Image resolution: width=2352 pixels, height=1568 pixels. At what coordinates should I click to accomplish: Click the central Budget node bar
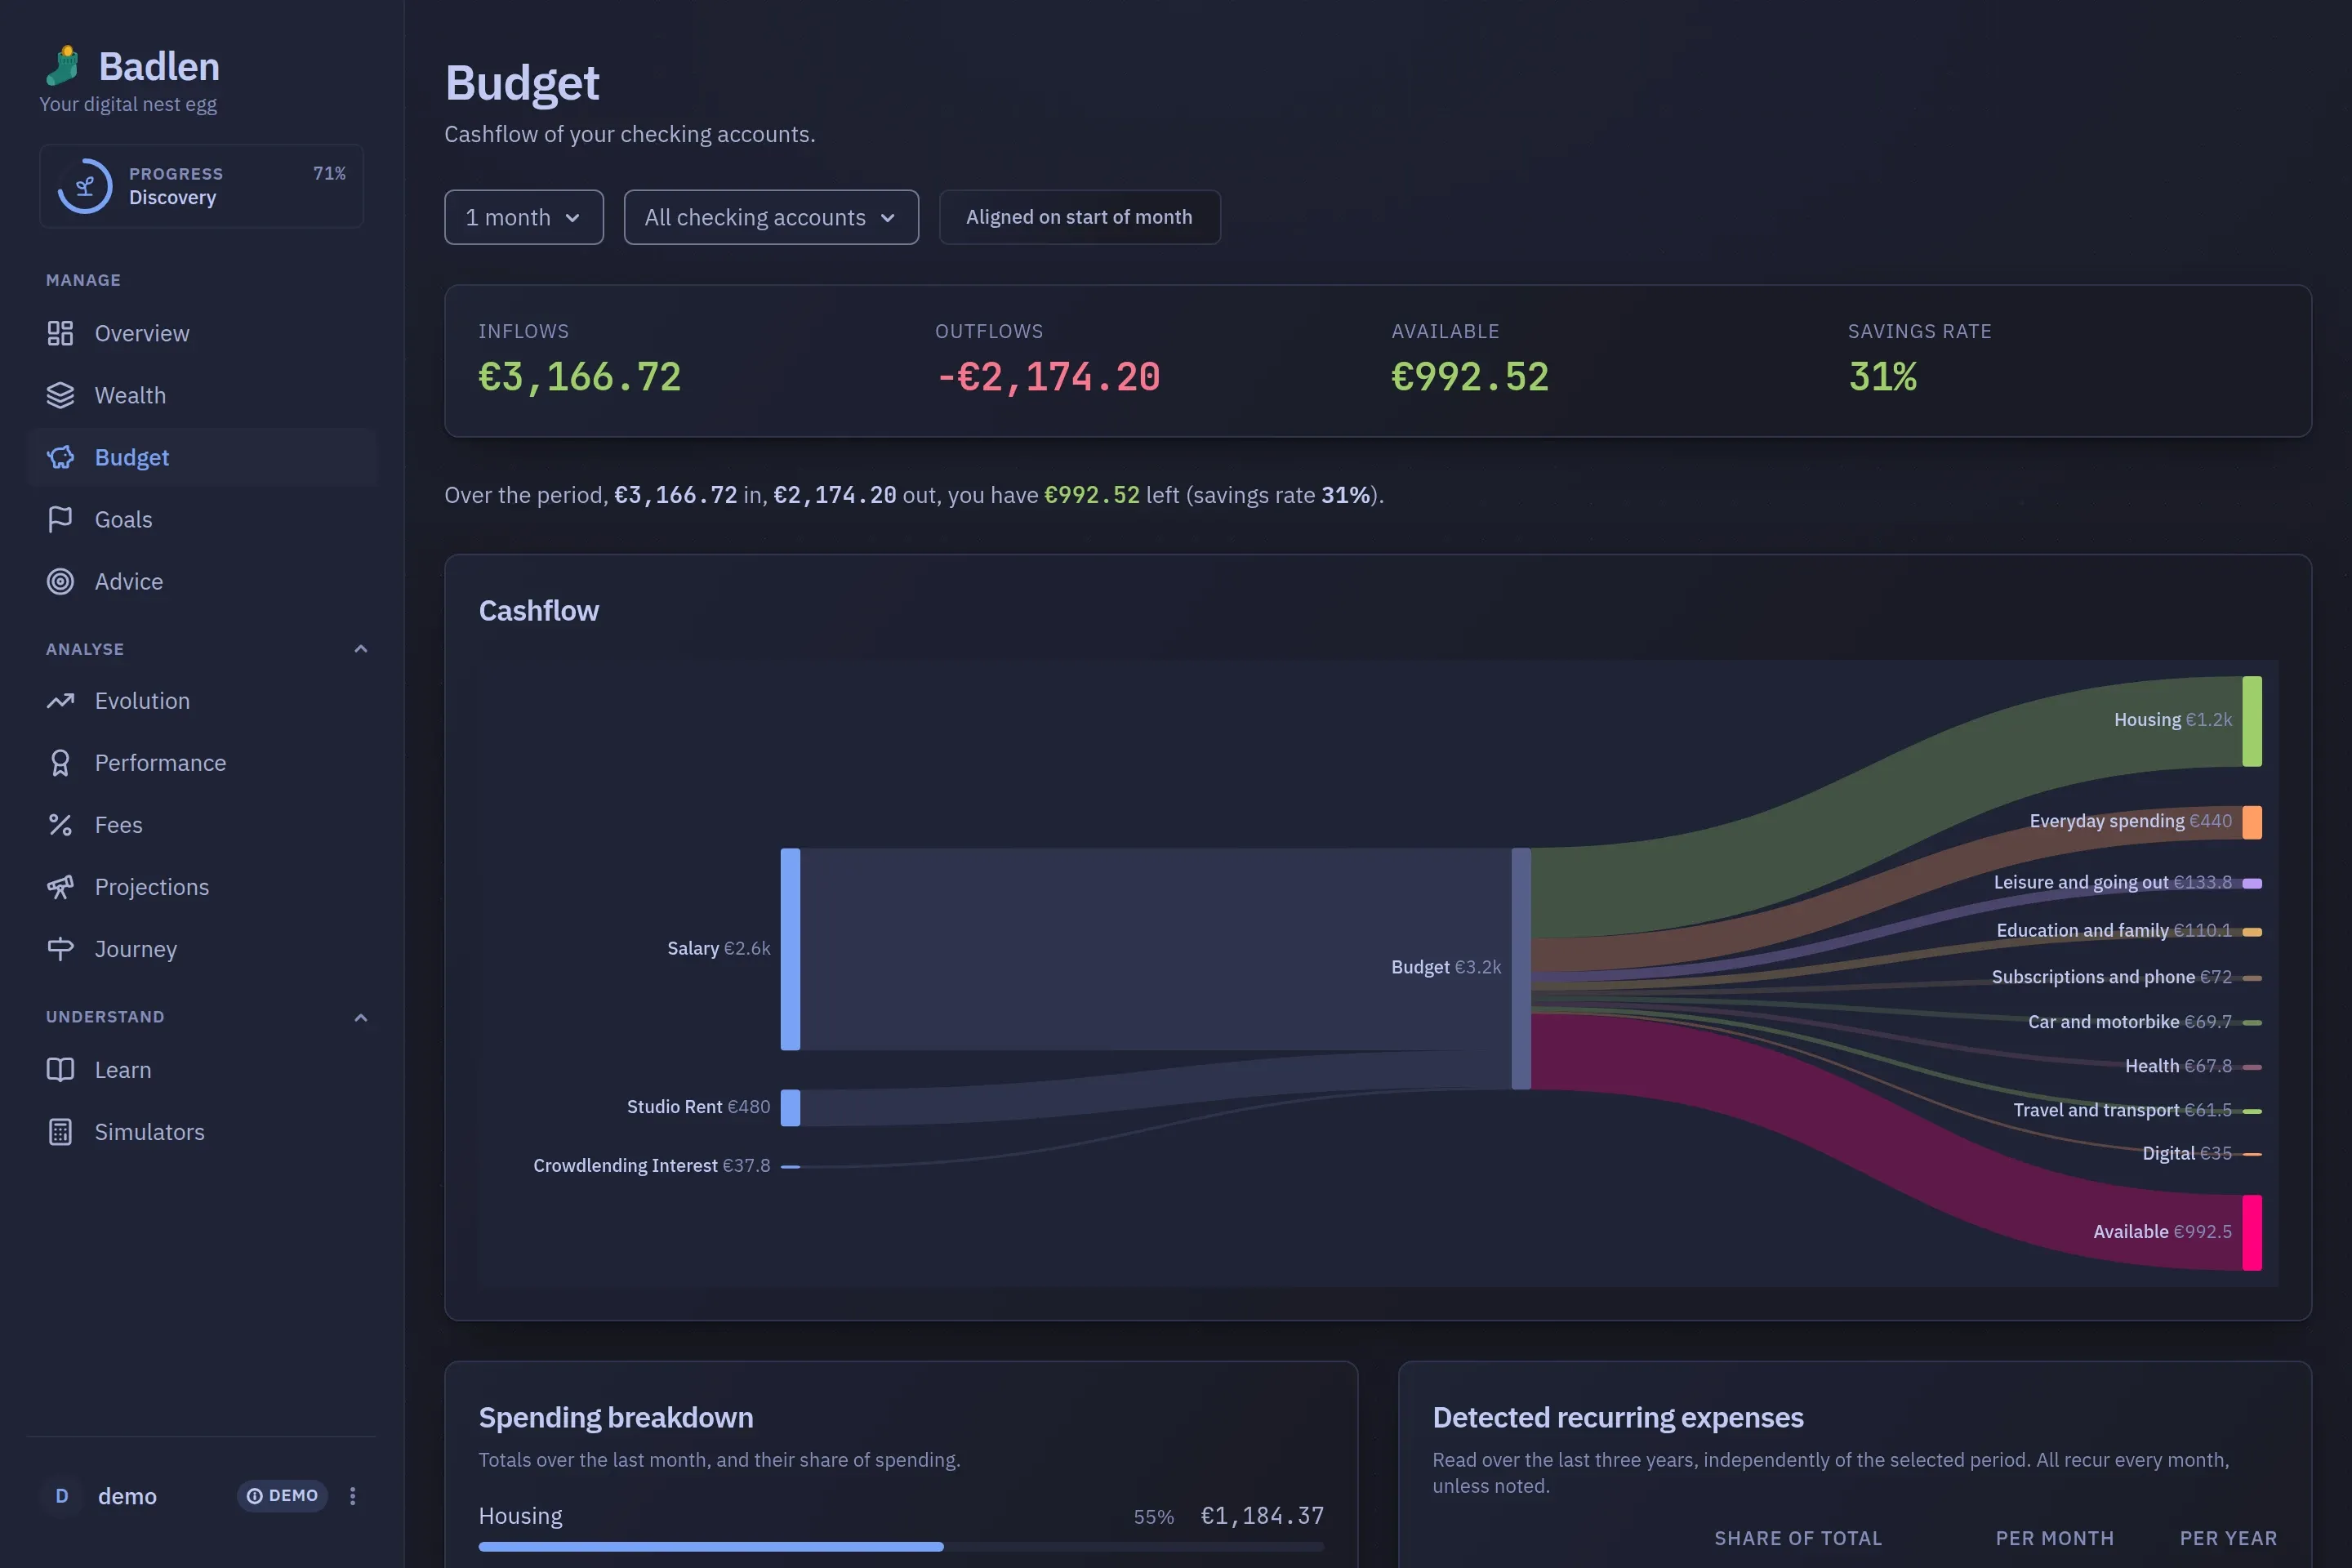(1521, 969)
